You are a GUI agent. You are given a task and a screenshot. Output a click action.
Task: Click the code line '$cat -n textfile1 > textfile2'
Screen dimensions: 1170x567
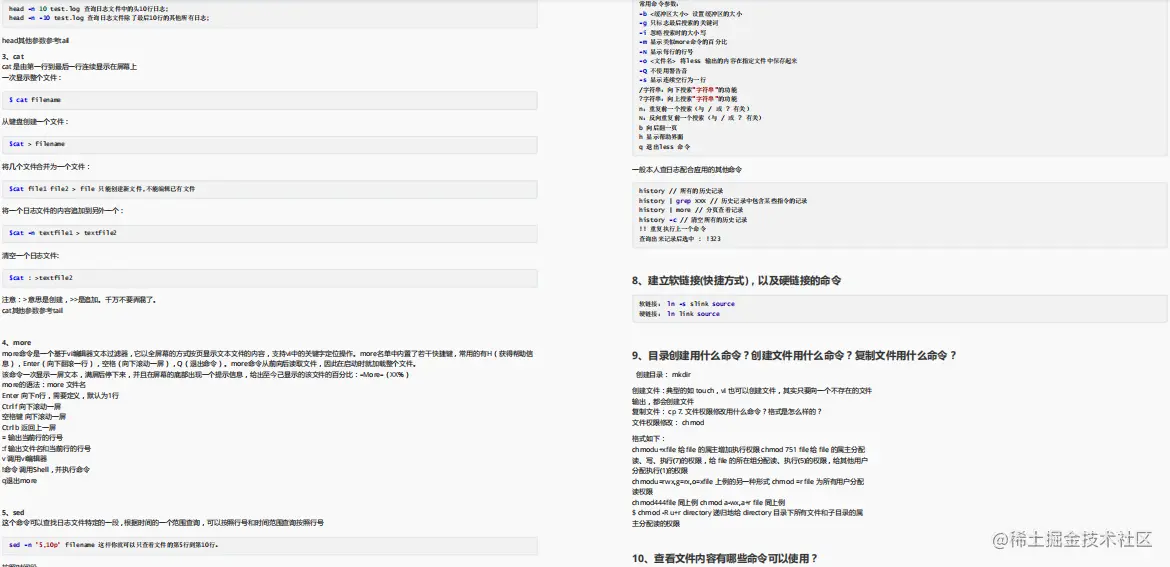pyautogui.click(x=63, y=234)
